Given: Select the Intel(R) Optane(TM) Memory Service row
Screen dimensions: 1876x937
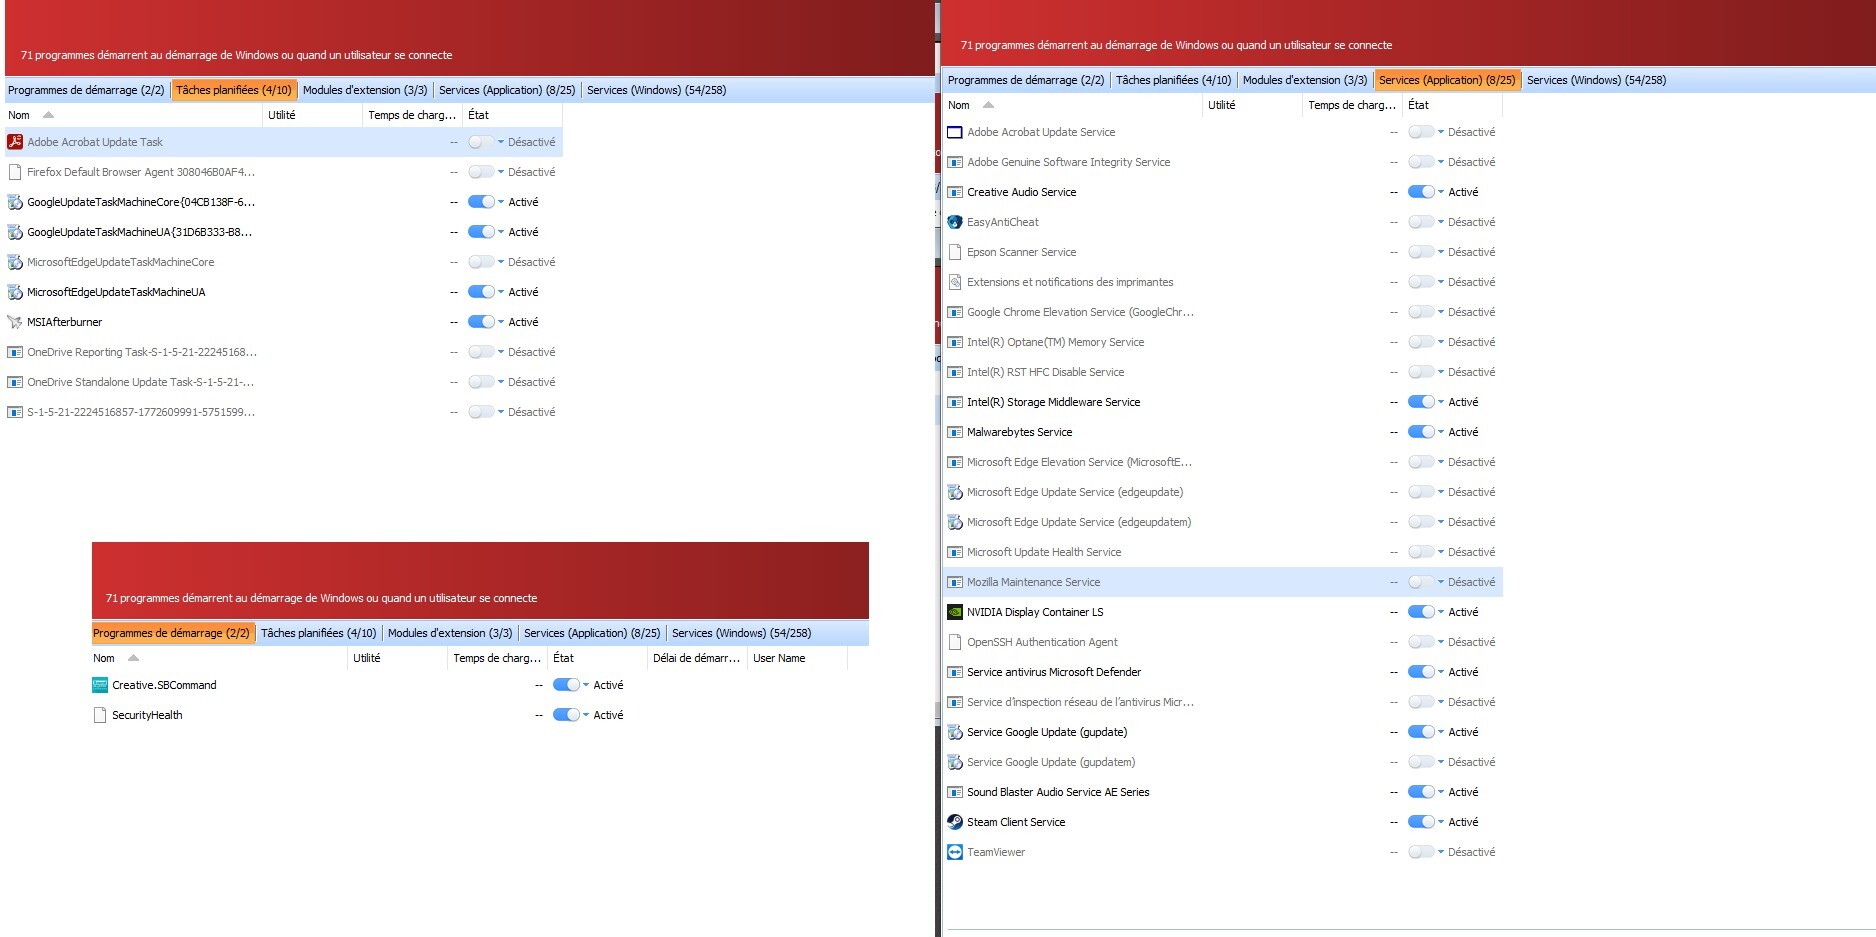Looking at the screenshot, I should coord(1222,342).
